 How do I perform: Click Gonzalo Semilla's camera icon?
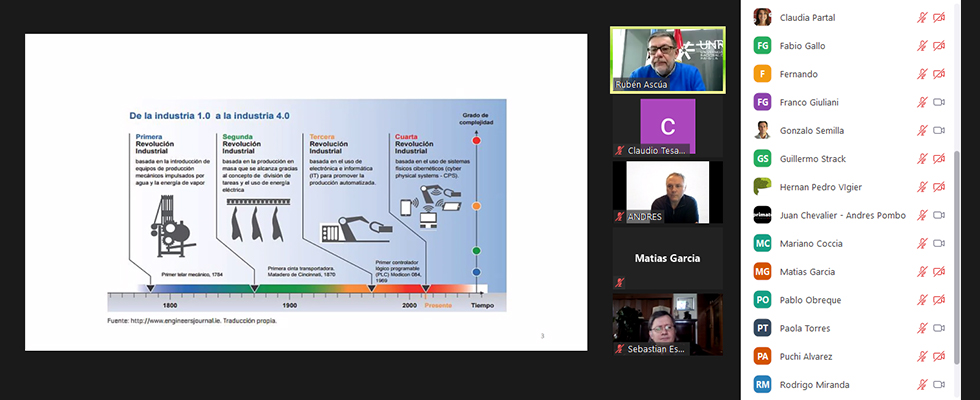939,130
